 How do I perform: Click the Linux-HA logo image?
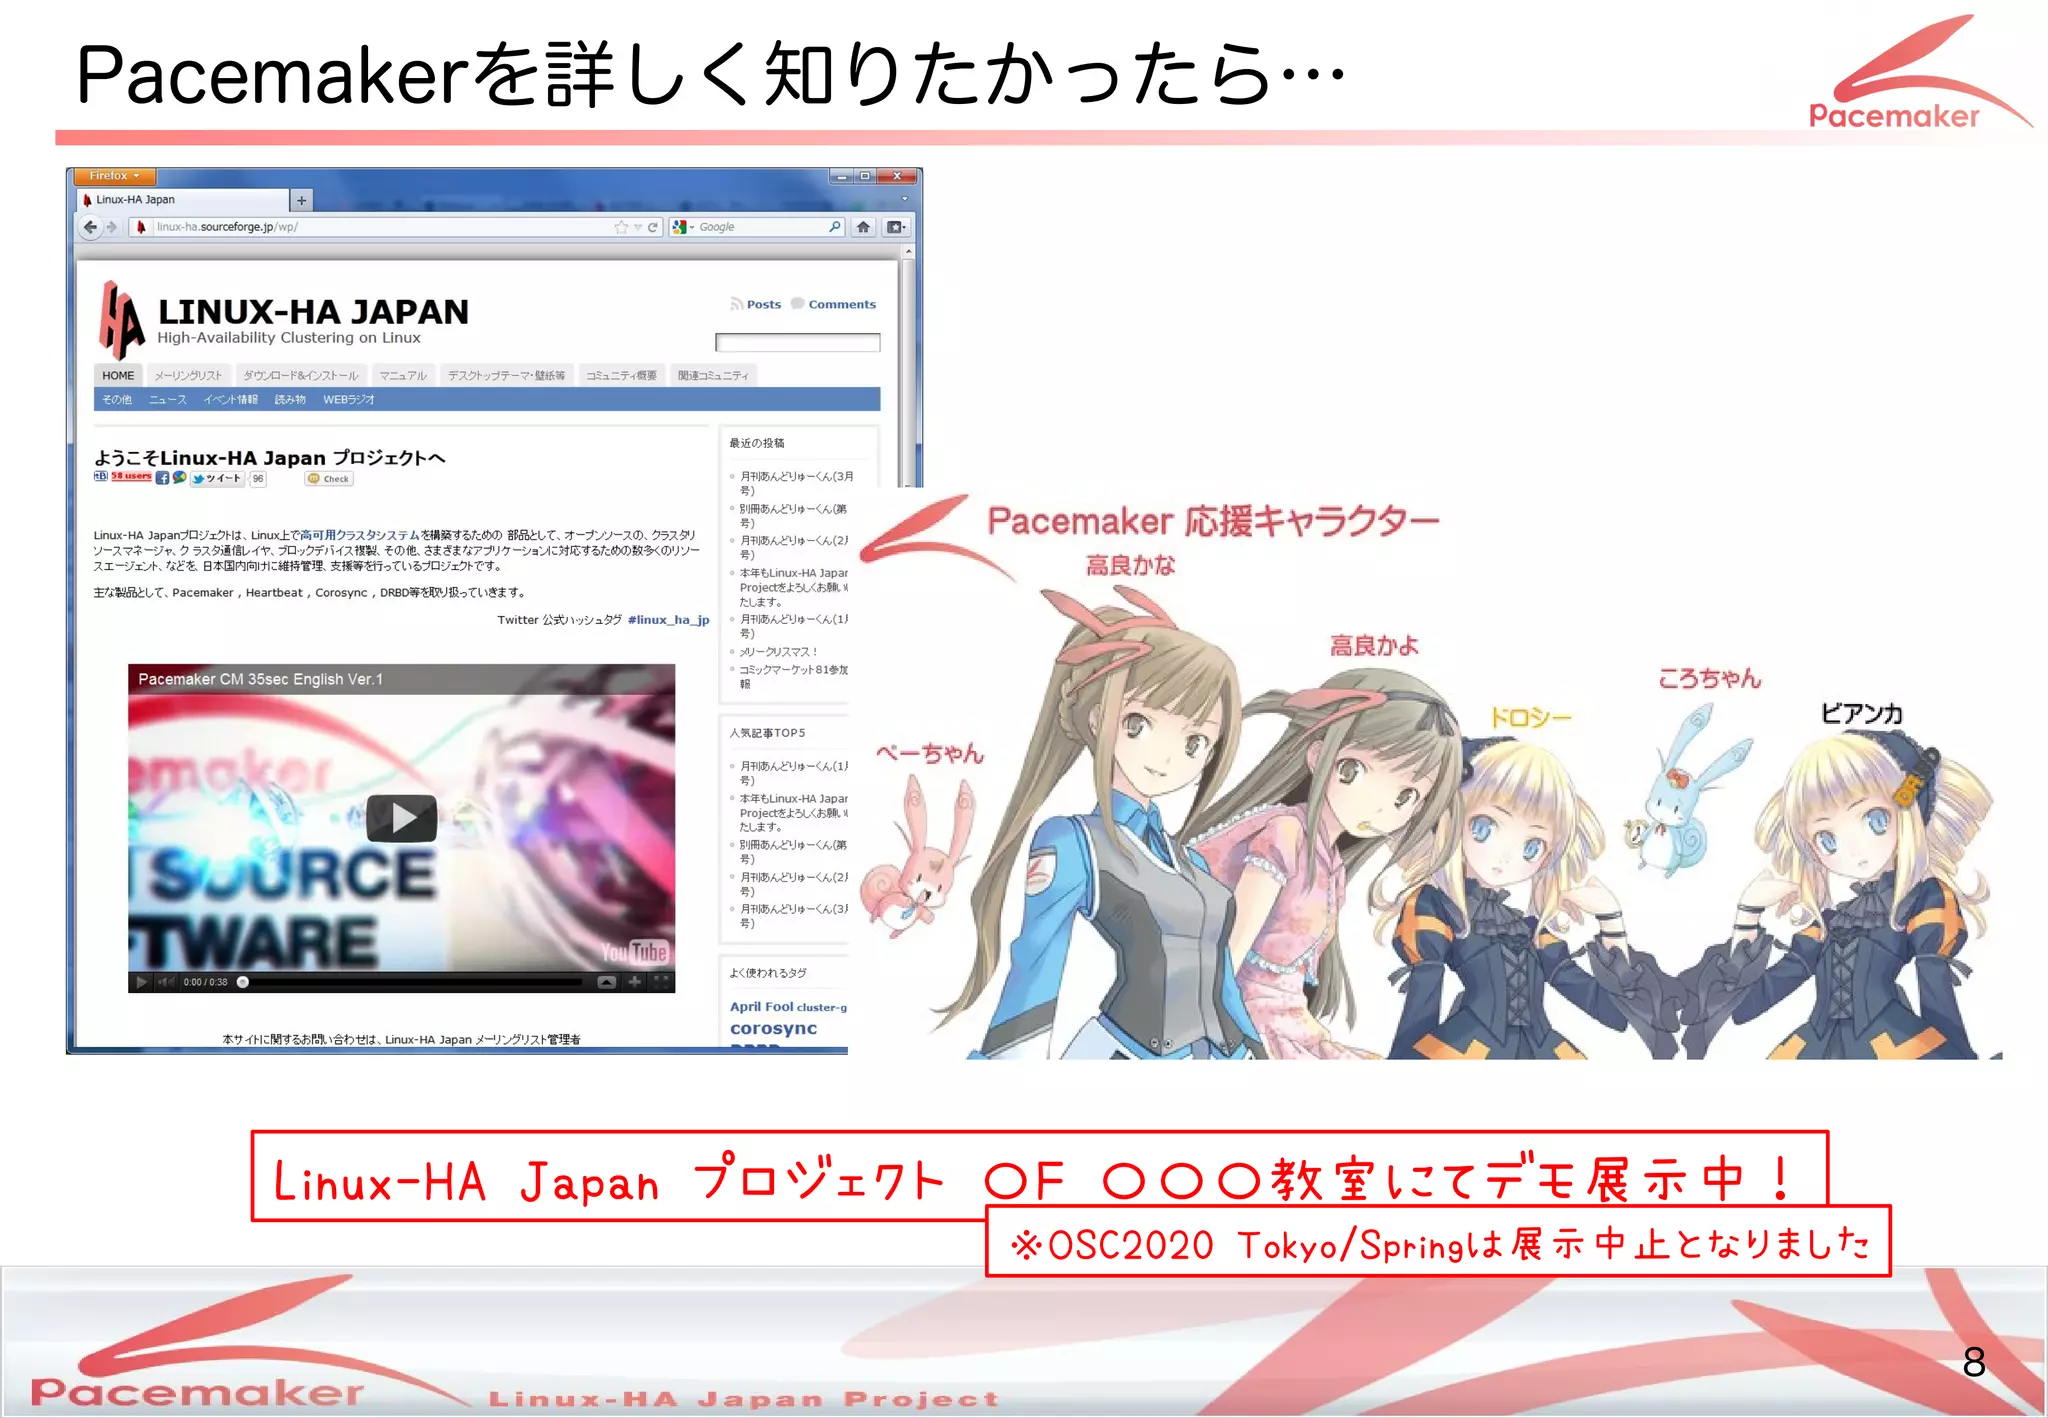pos(121,320)
